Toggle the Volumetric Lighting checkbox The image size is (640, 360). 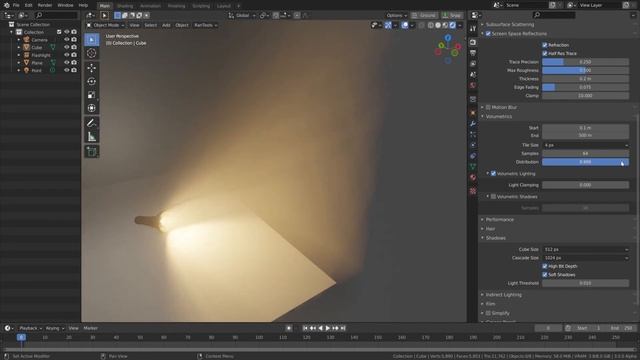pyautogui.click(x=493, y=173)
